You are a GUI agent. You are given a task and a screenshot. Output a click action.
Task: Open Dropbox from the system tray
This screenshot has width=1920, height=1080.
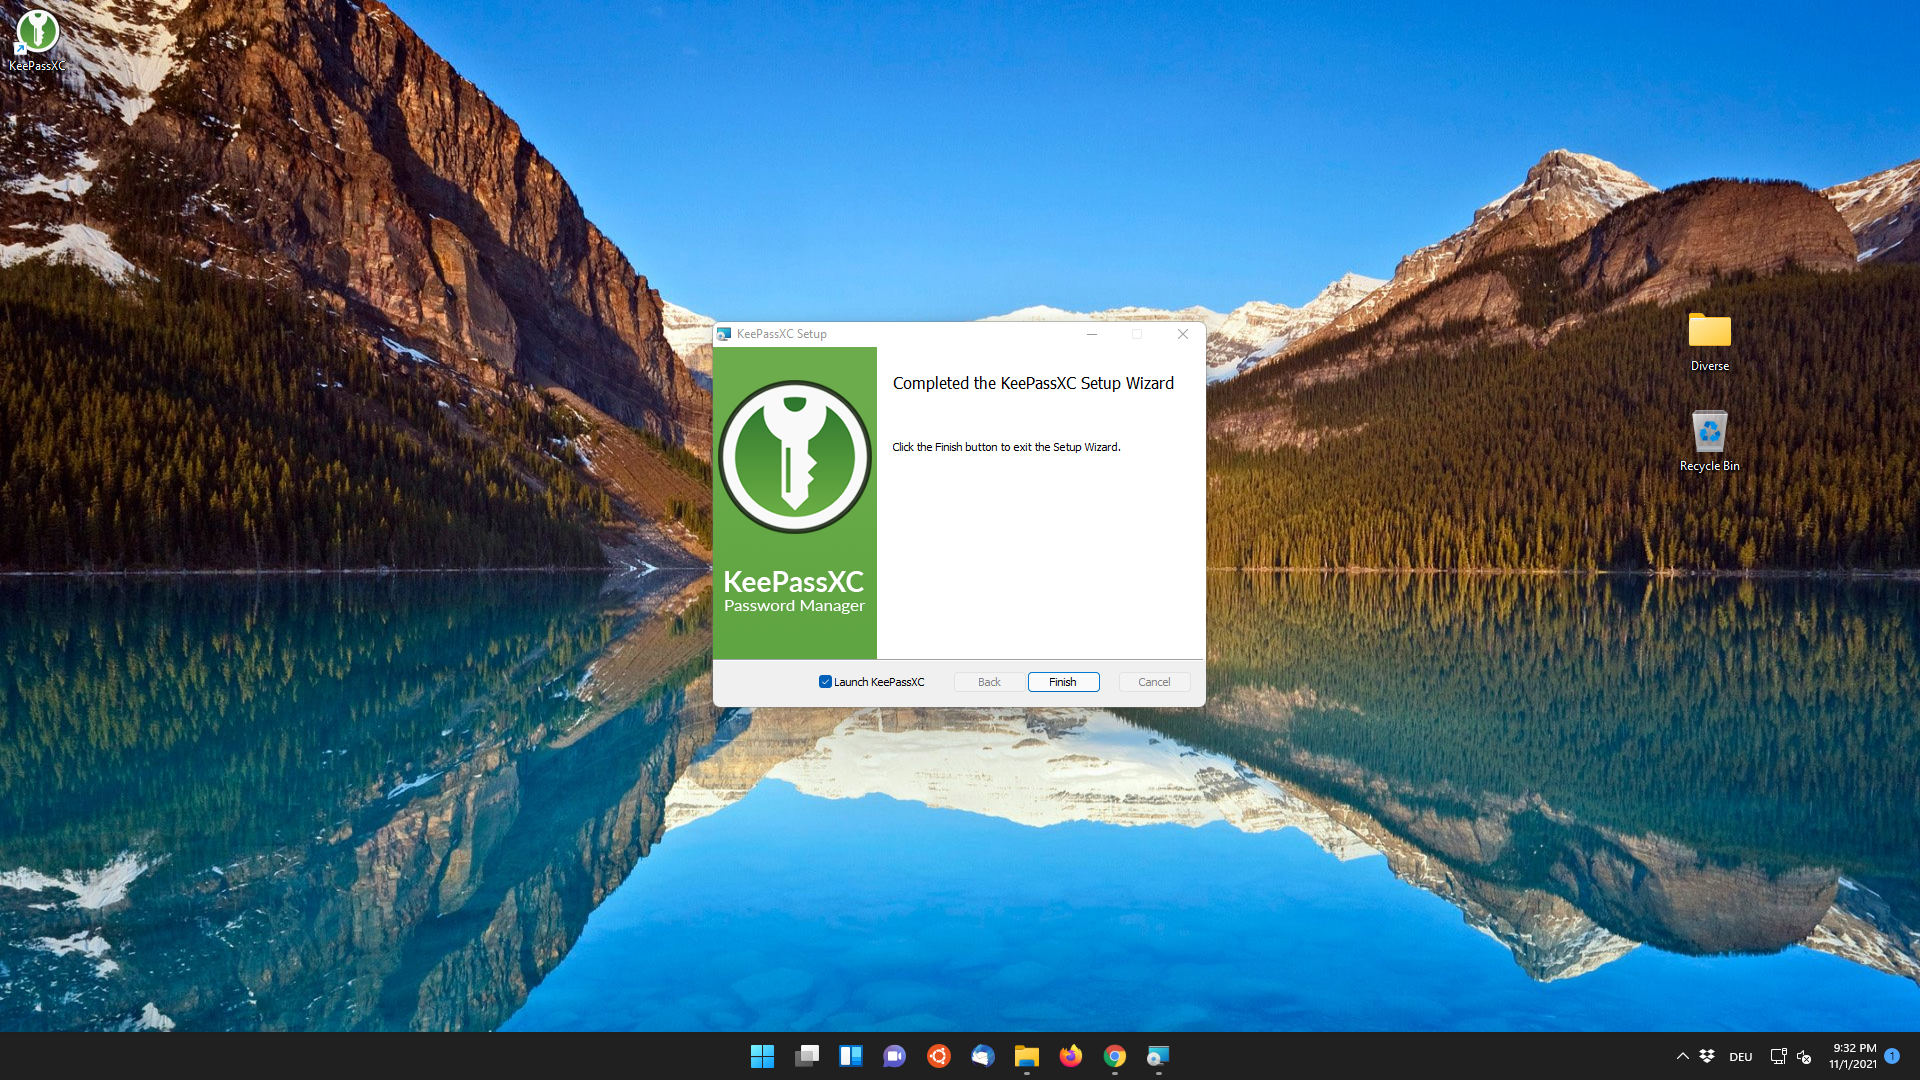1708,1056
